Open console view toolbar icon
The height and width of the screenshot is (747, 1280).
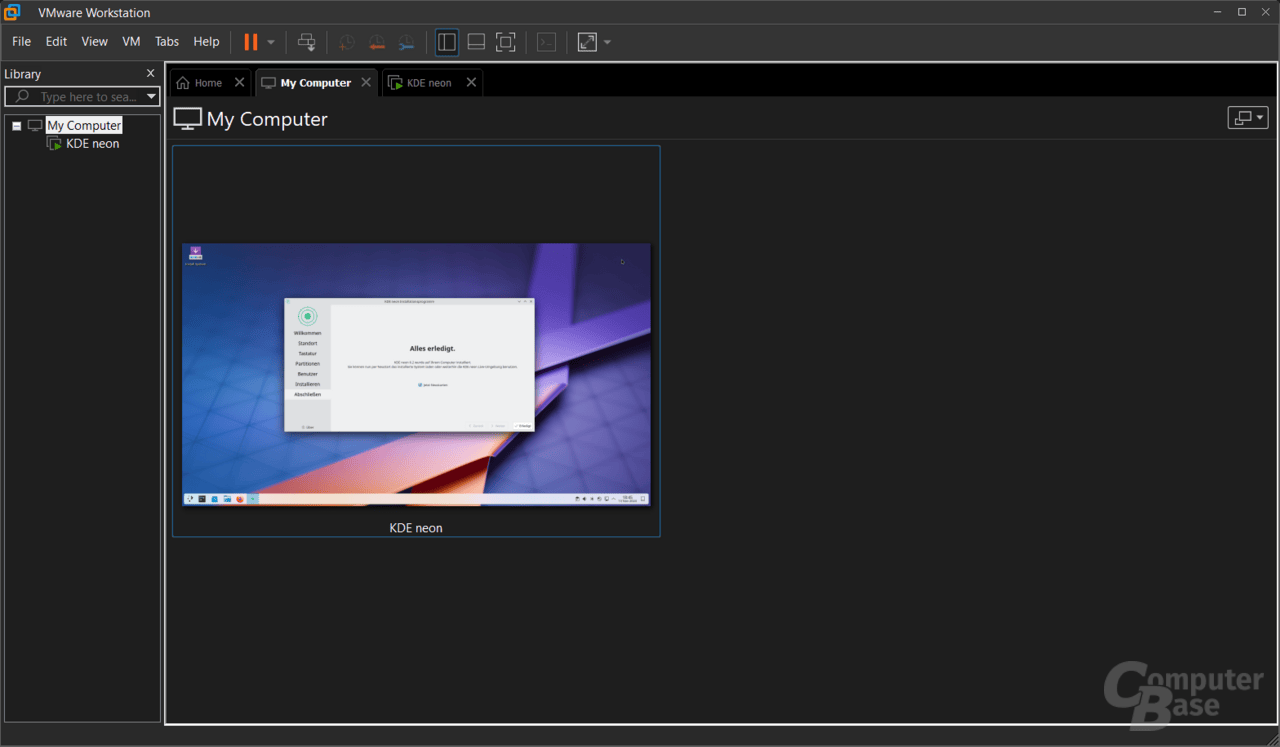pyautogui.click(x=546, y=42)
